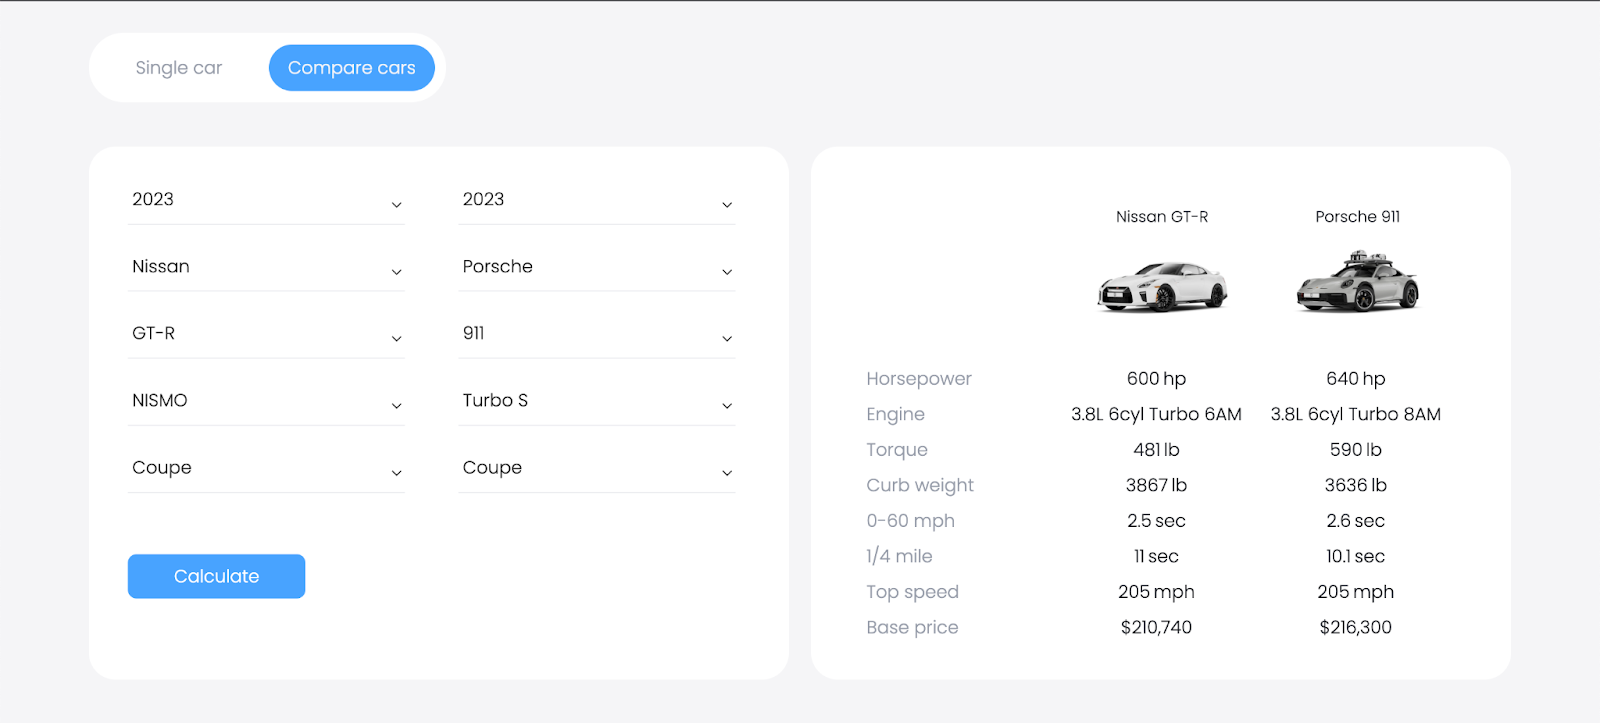Image resolution: width=1600 pixels, height=723 pixels.
Task: Click the Porsche 911 car image
Action: 1357,283
